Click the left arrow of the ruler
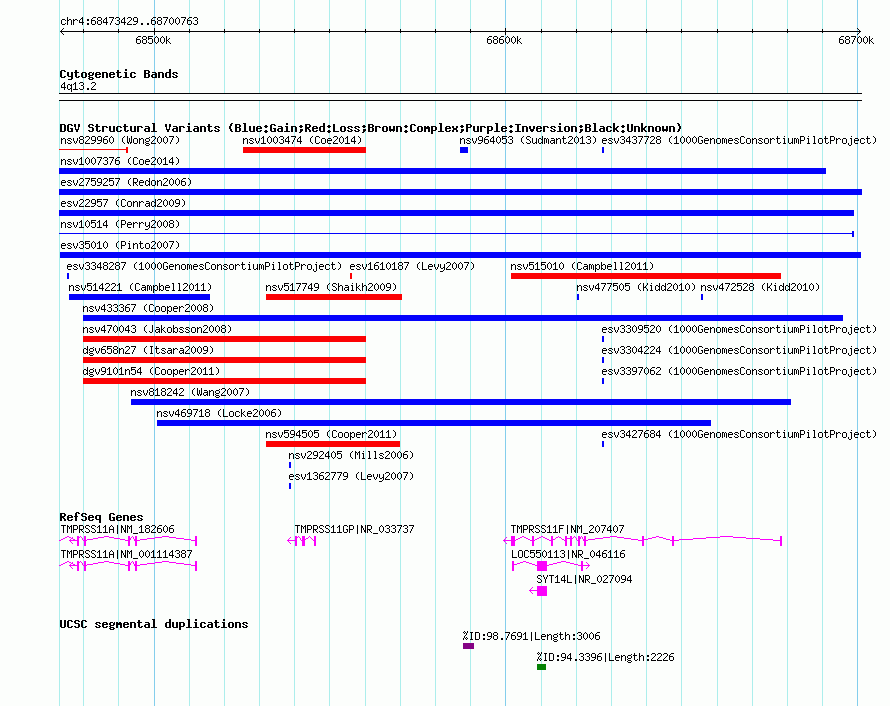The image size is (890, 706). point(62,32)
